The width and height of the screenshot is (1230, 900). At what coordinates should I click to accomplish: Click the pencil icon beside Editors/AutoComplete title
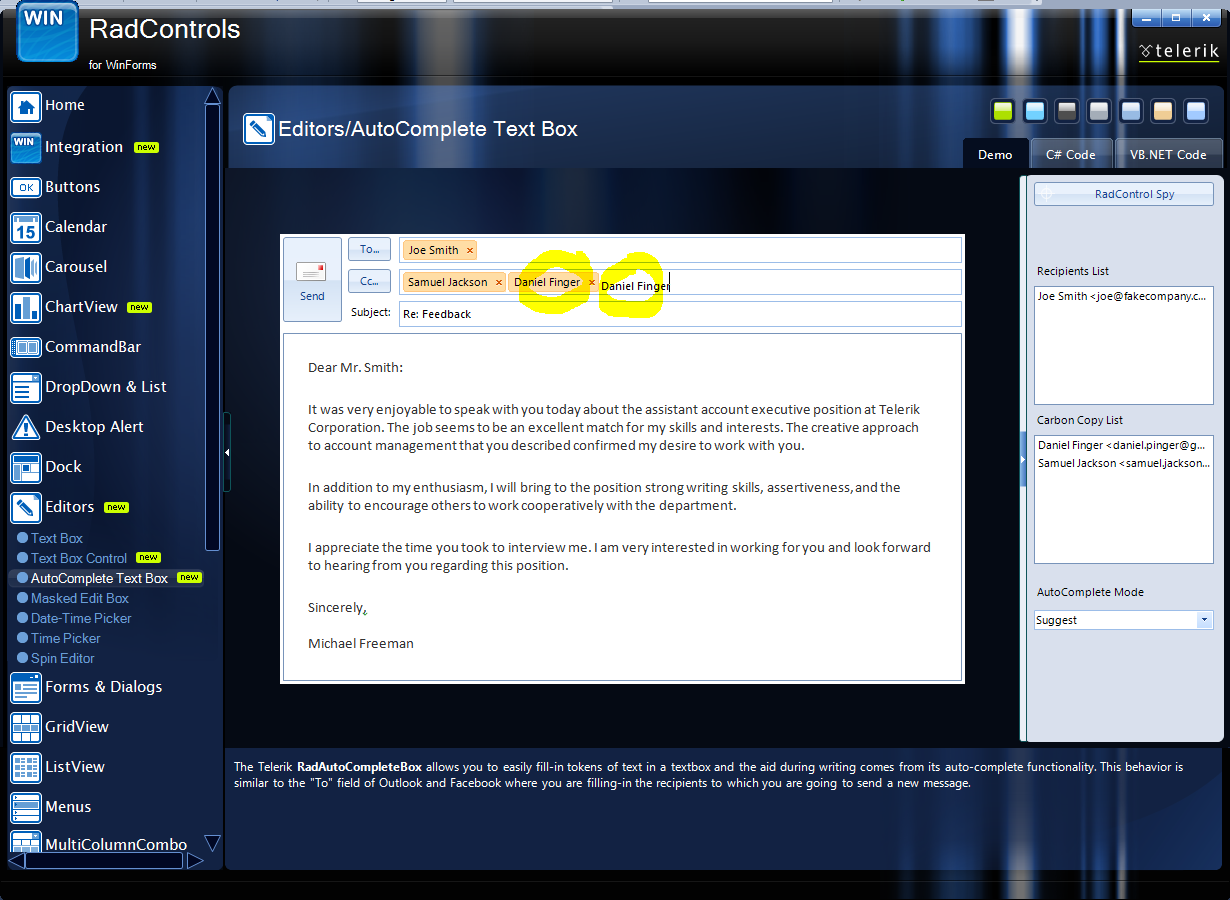[x=259, y=129]
